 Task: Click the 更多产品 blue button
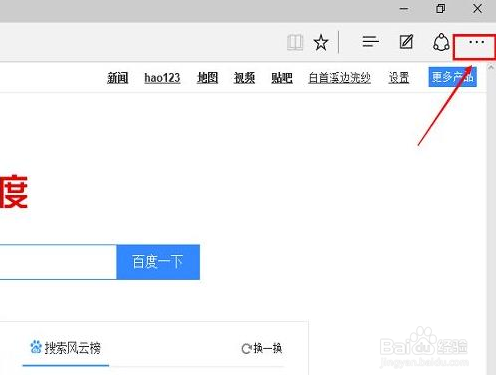(452, 77)
